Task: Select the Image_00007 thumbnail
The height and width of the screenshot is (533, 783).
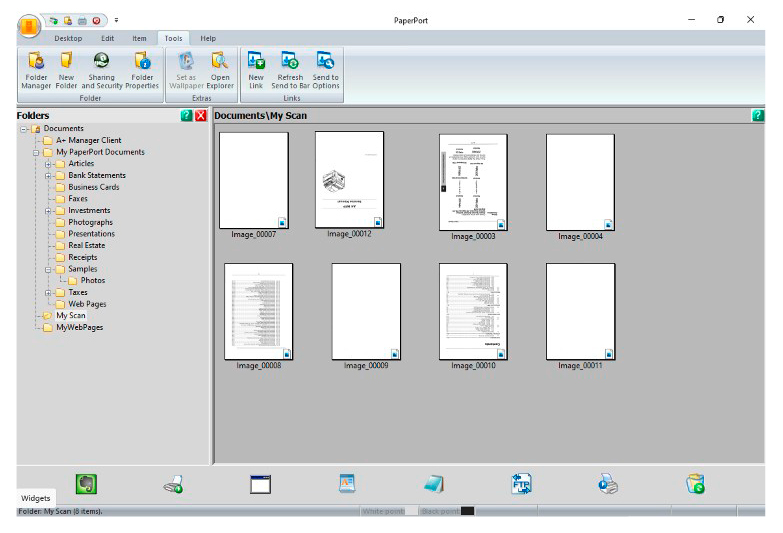Action: coord(254,180)
